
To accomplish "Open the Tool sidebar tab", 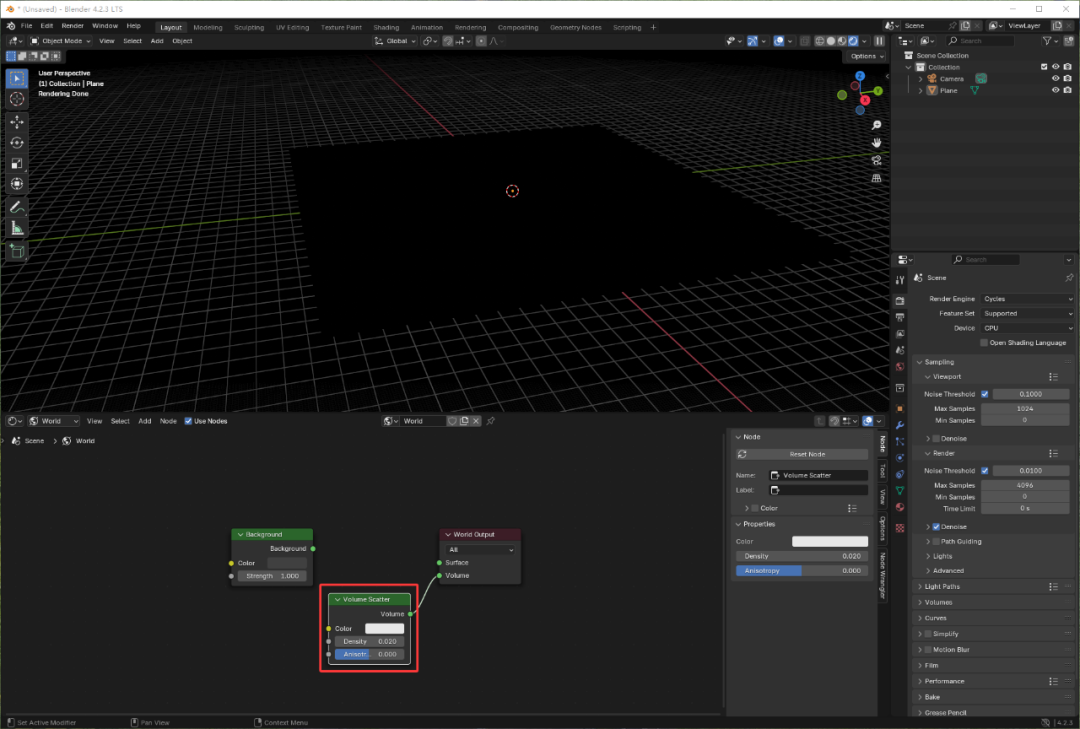I will click(x=883, y=471).
